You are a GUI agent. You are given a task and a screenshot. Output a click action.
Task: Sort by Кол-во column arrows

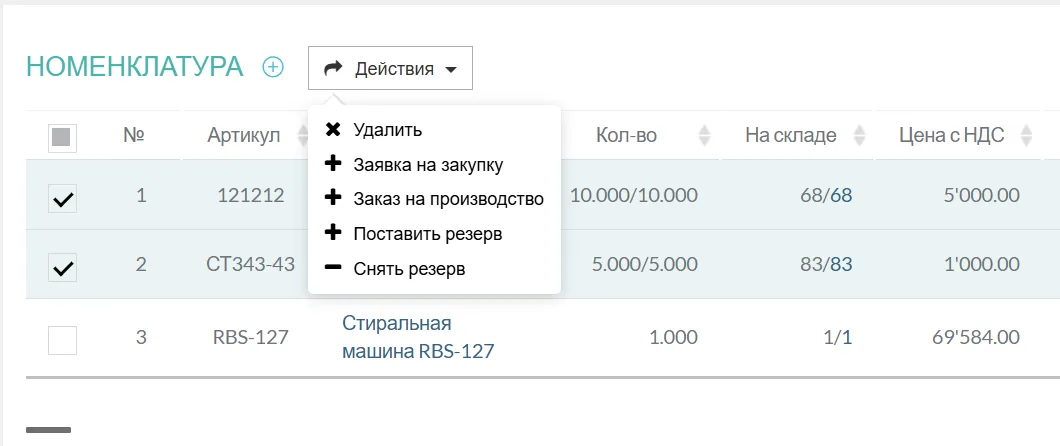704,135
